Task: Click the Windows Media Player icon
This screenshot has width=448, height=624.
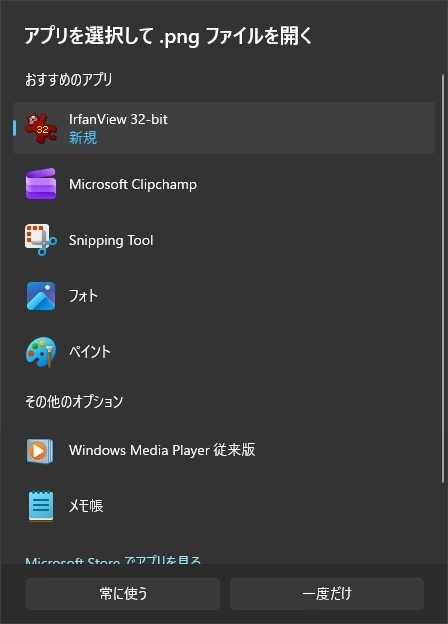Action: coord(40,451)
